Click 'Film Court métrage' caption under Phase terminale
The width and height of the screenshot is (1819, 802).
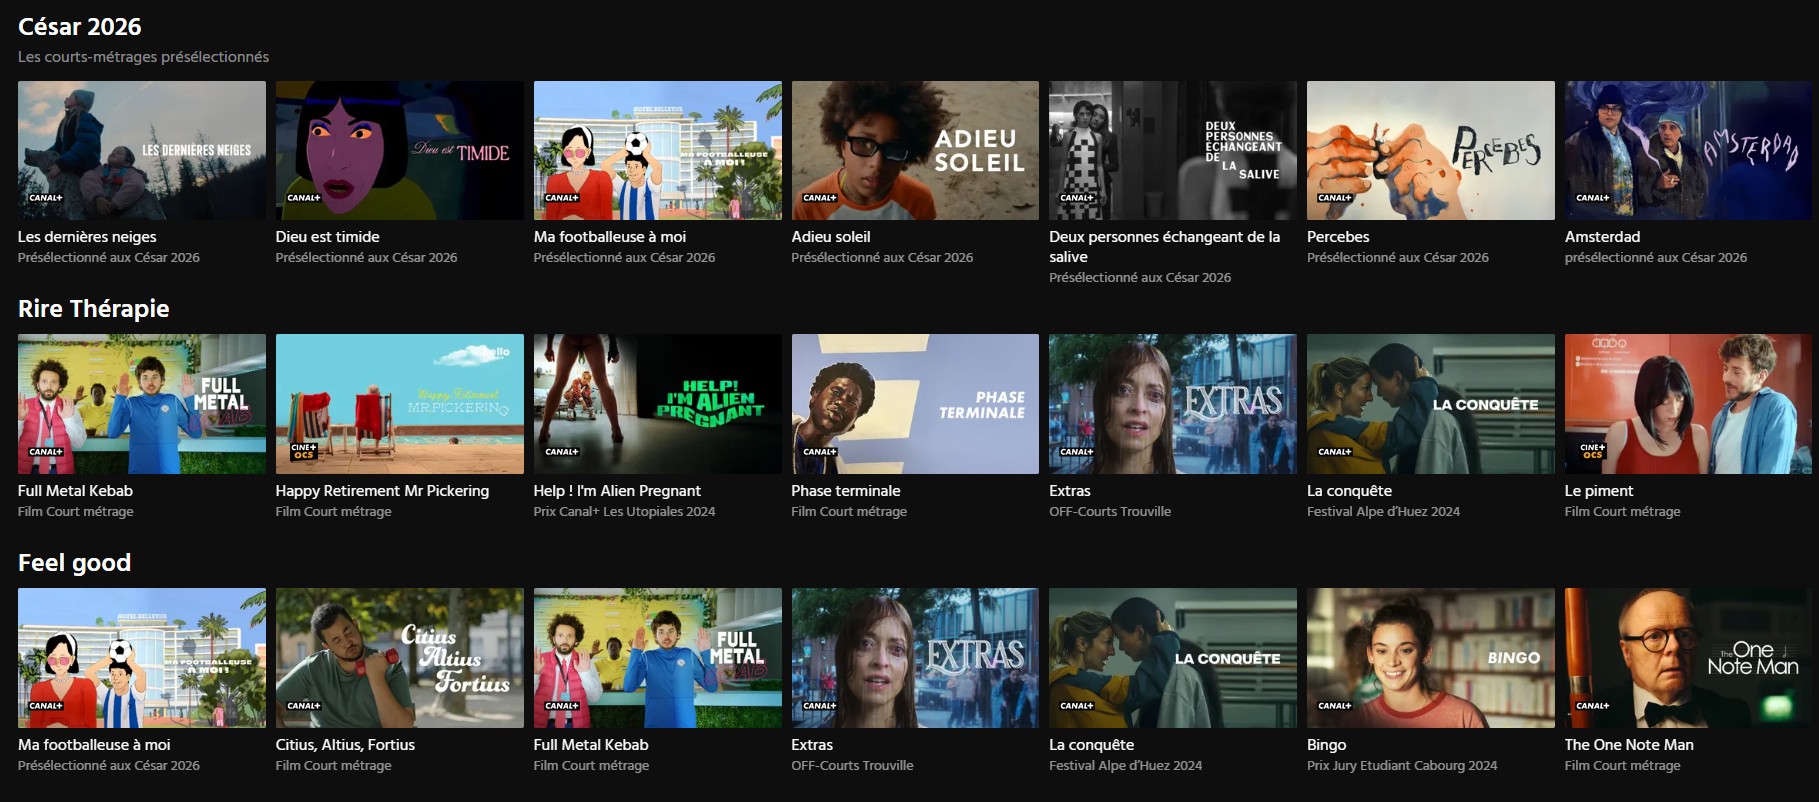(849, 512)
